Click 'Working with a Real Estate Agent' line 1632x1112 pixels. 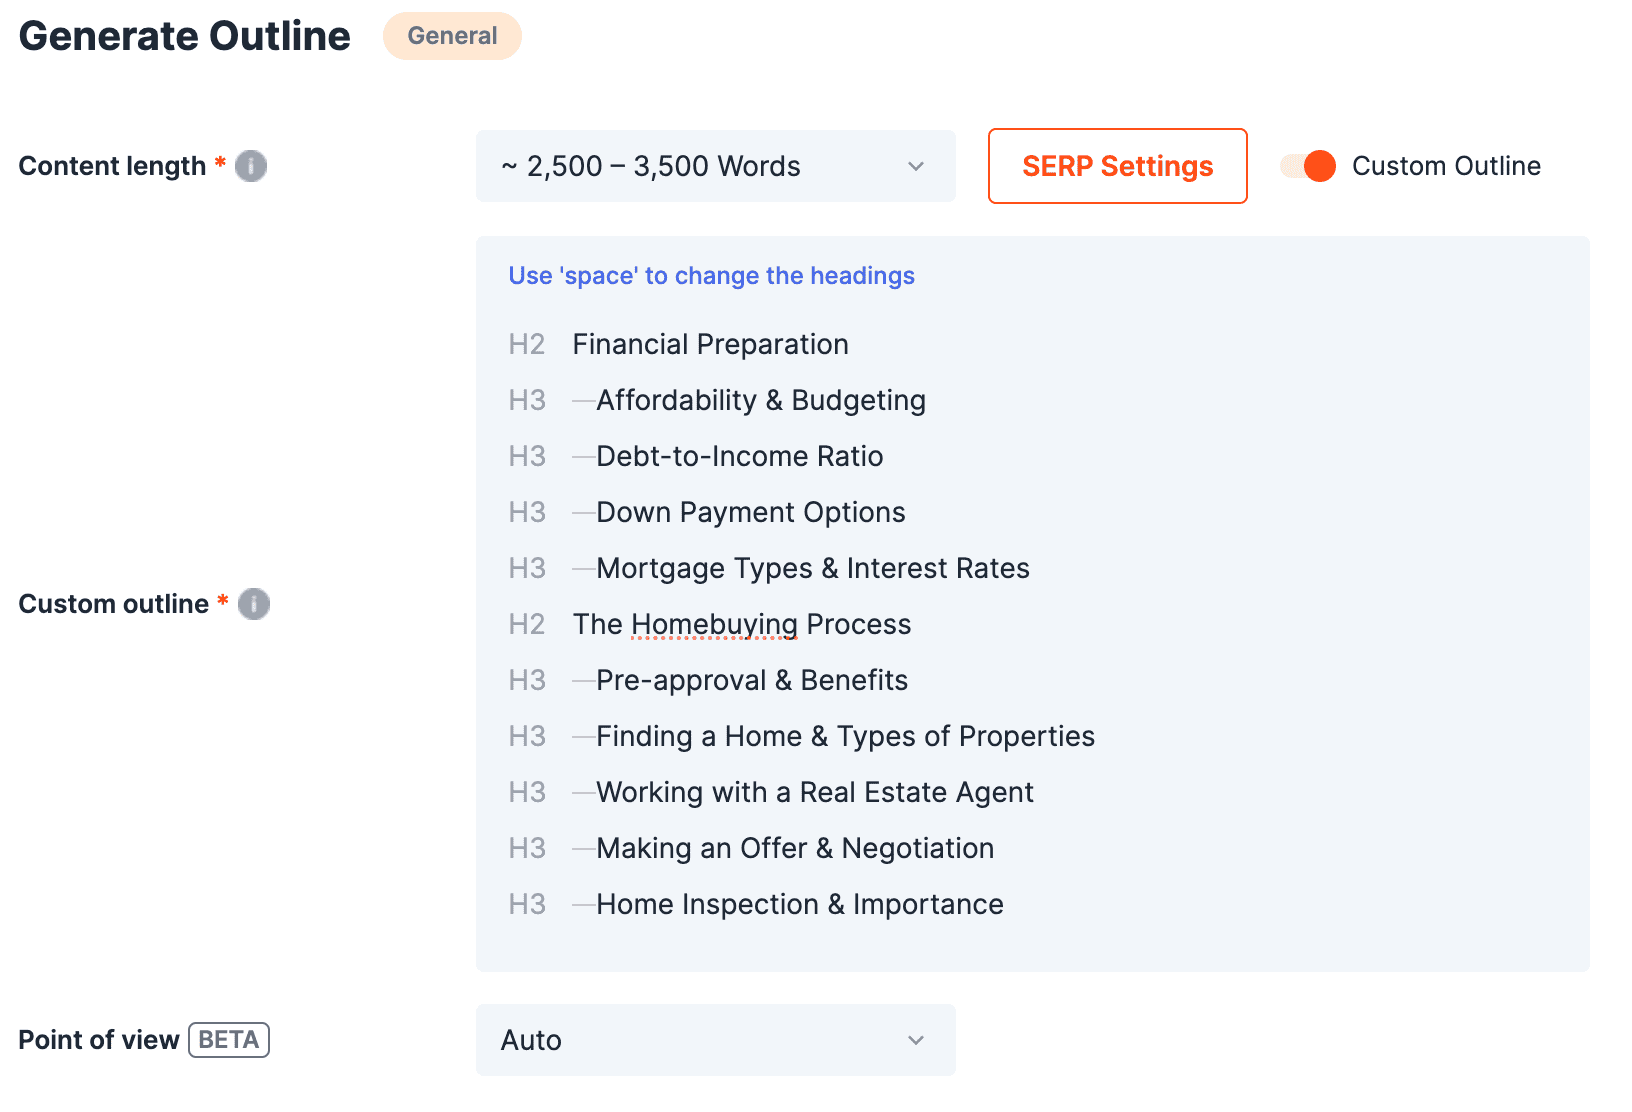point(815,792)
